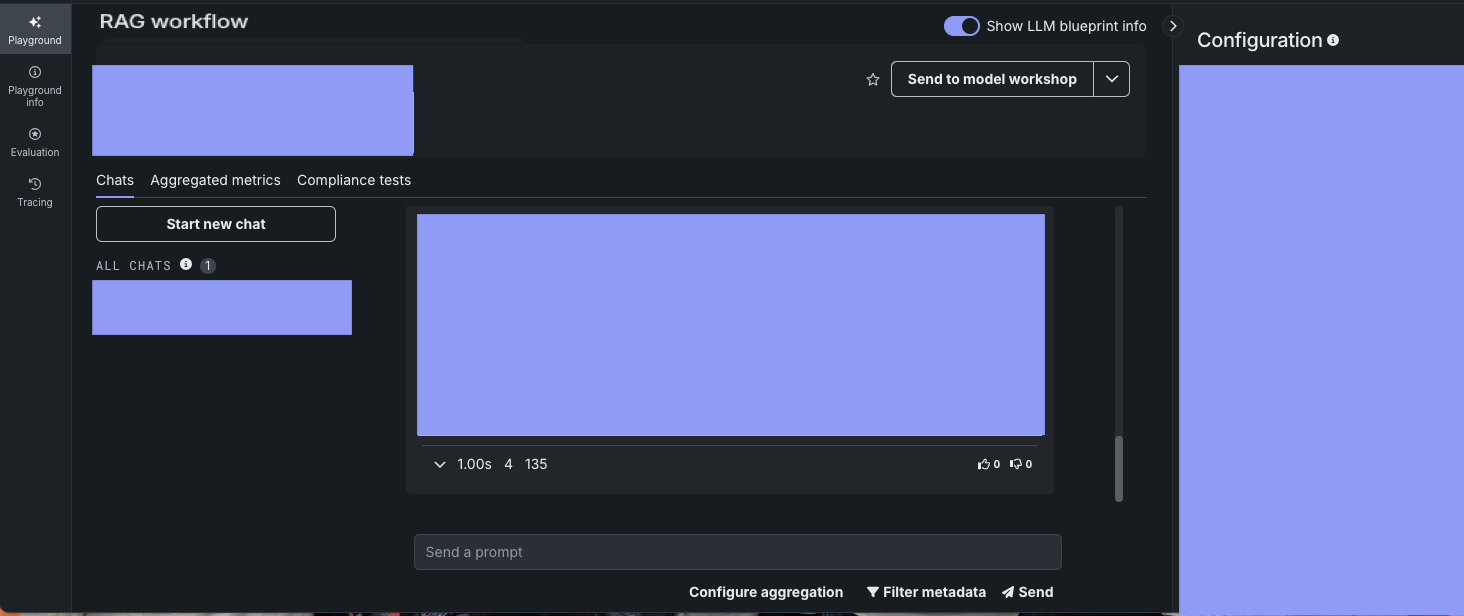Click the info icon beside Configuration
This screenshot has height=616, width=1464.
1333,41
